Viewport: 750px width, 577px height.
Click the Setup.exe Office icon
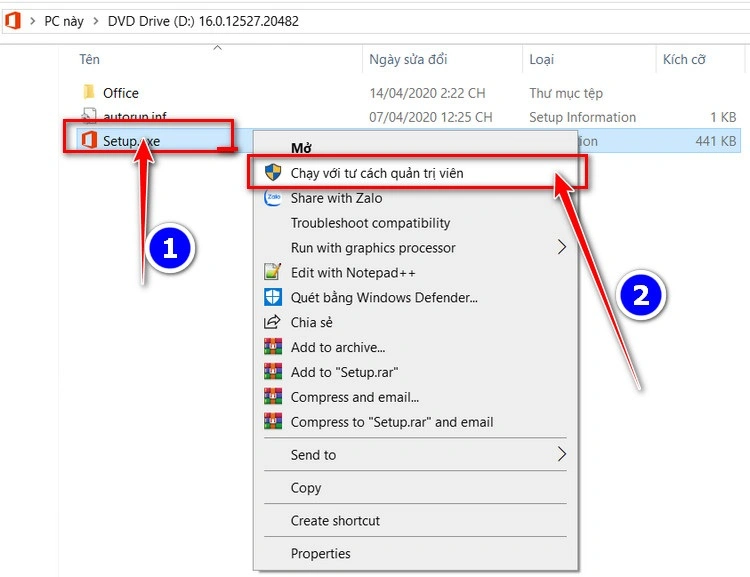point(88,141)
